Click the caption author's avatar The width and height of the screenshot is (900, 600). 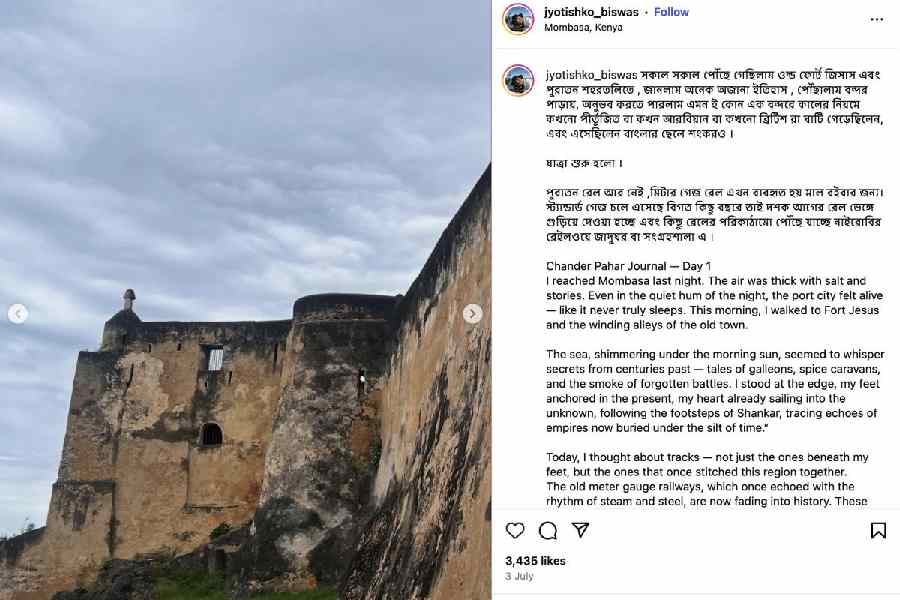518,80
